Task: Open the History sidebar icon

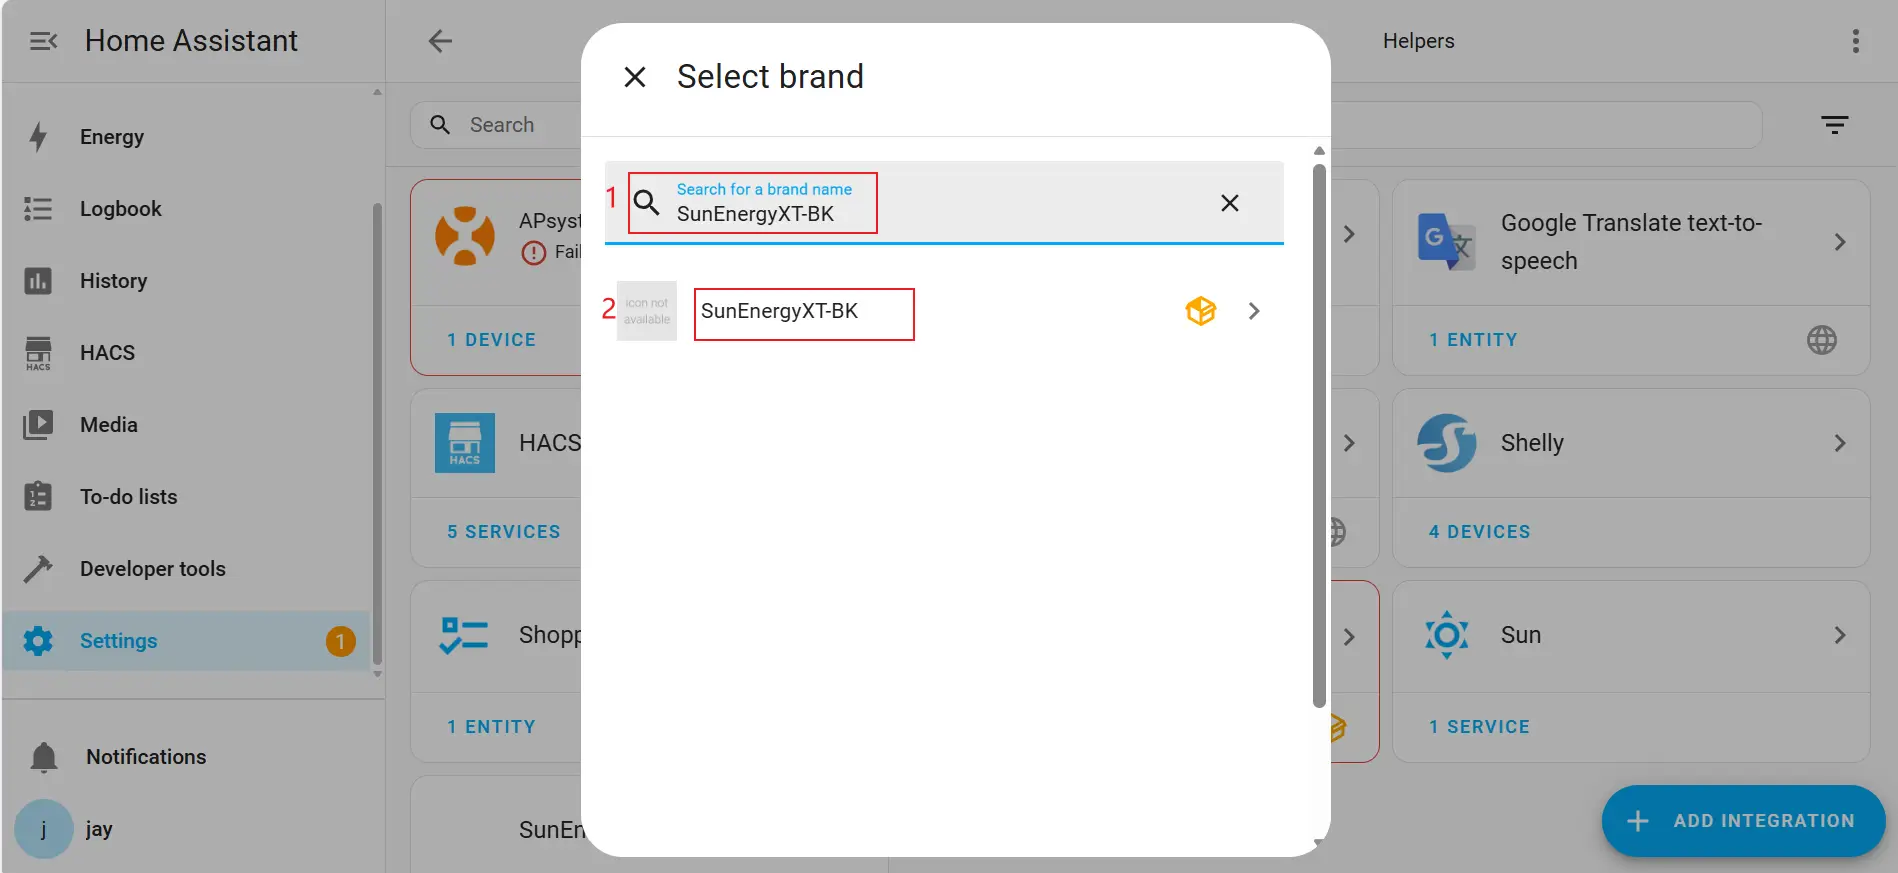Action: pos(38,281)
